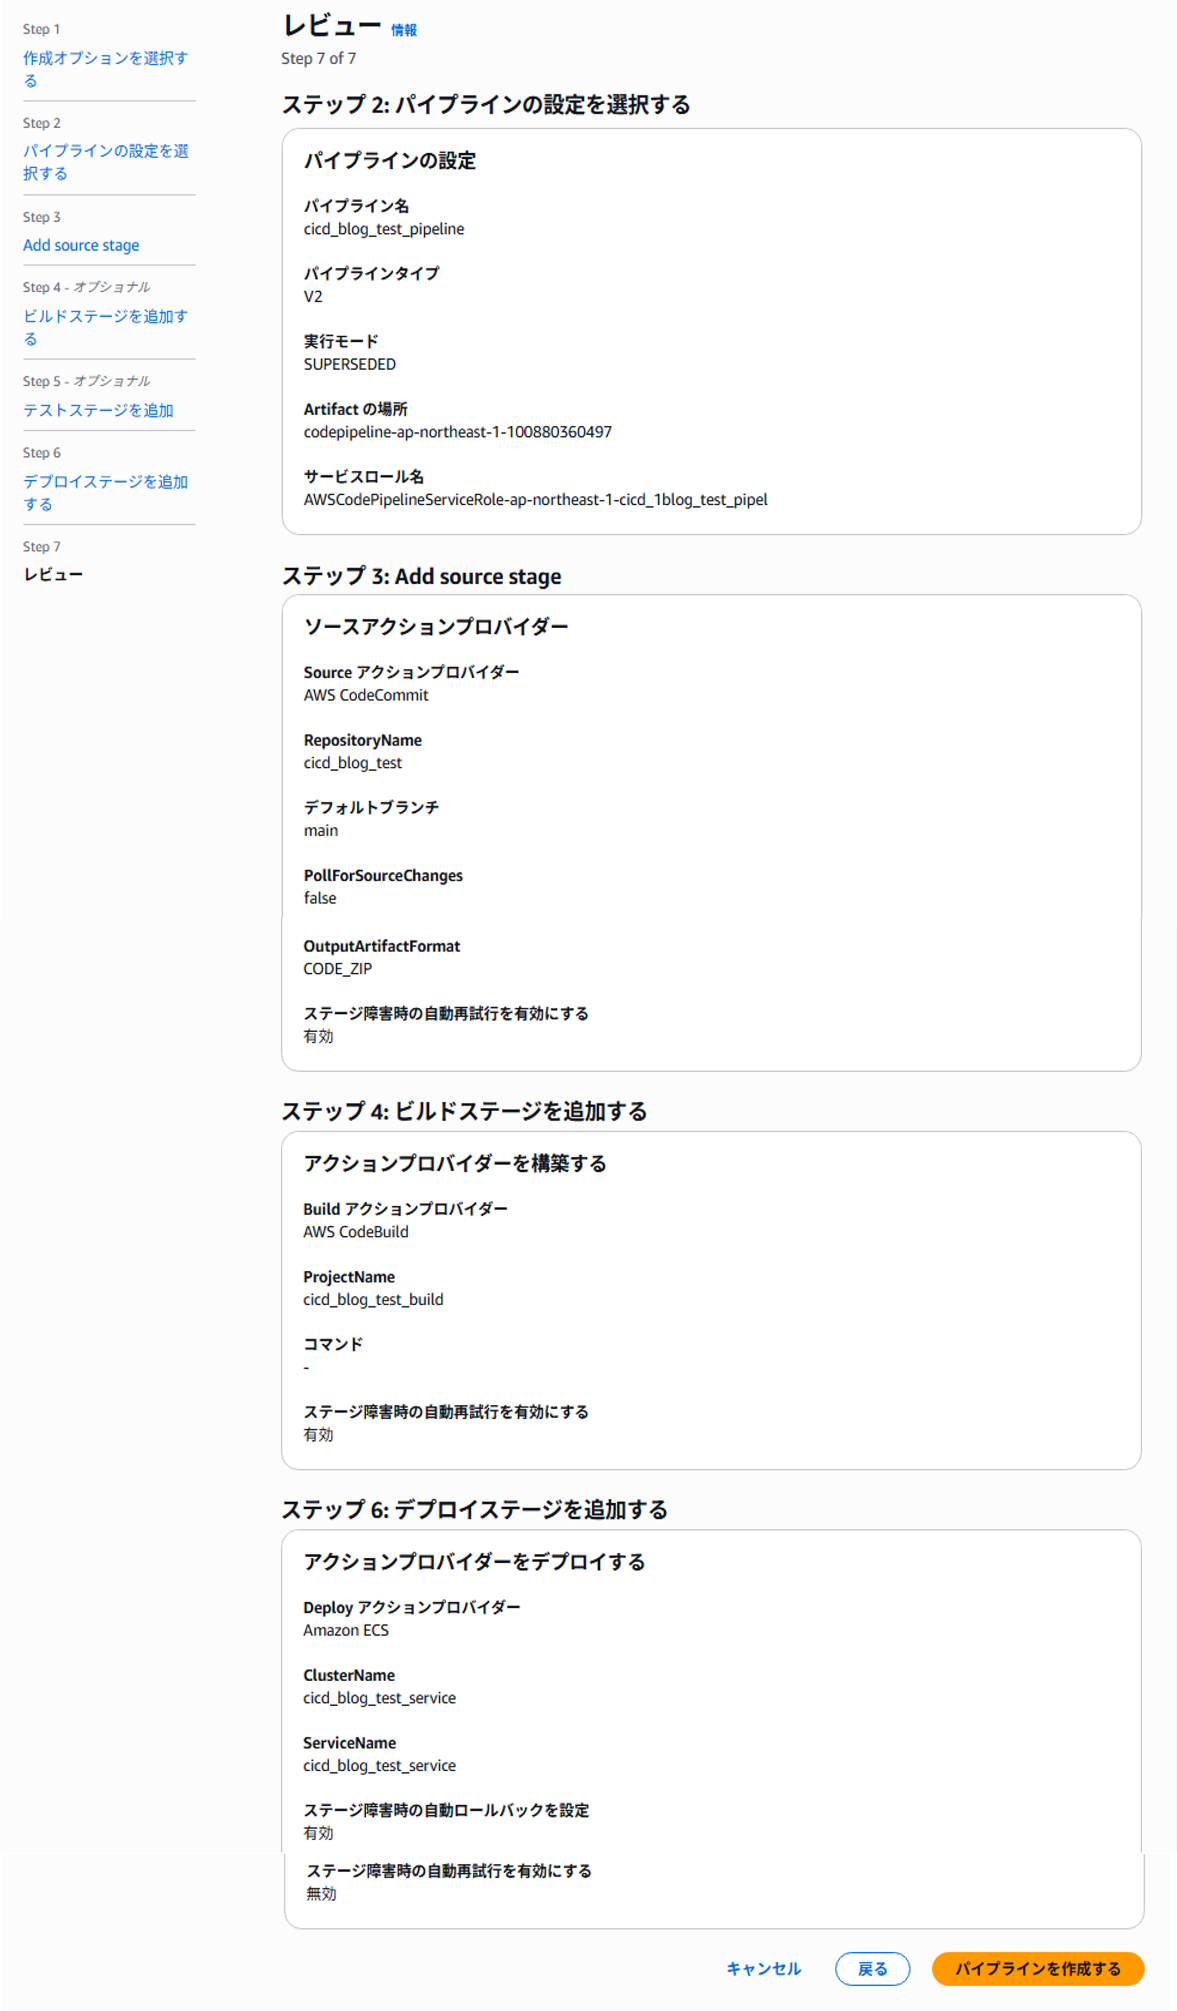Select the auto-retry 無効 value in deploy step
Image resolution: width=1177 pixels, height=2011 pixels.
[321, 1894]
